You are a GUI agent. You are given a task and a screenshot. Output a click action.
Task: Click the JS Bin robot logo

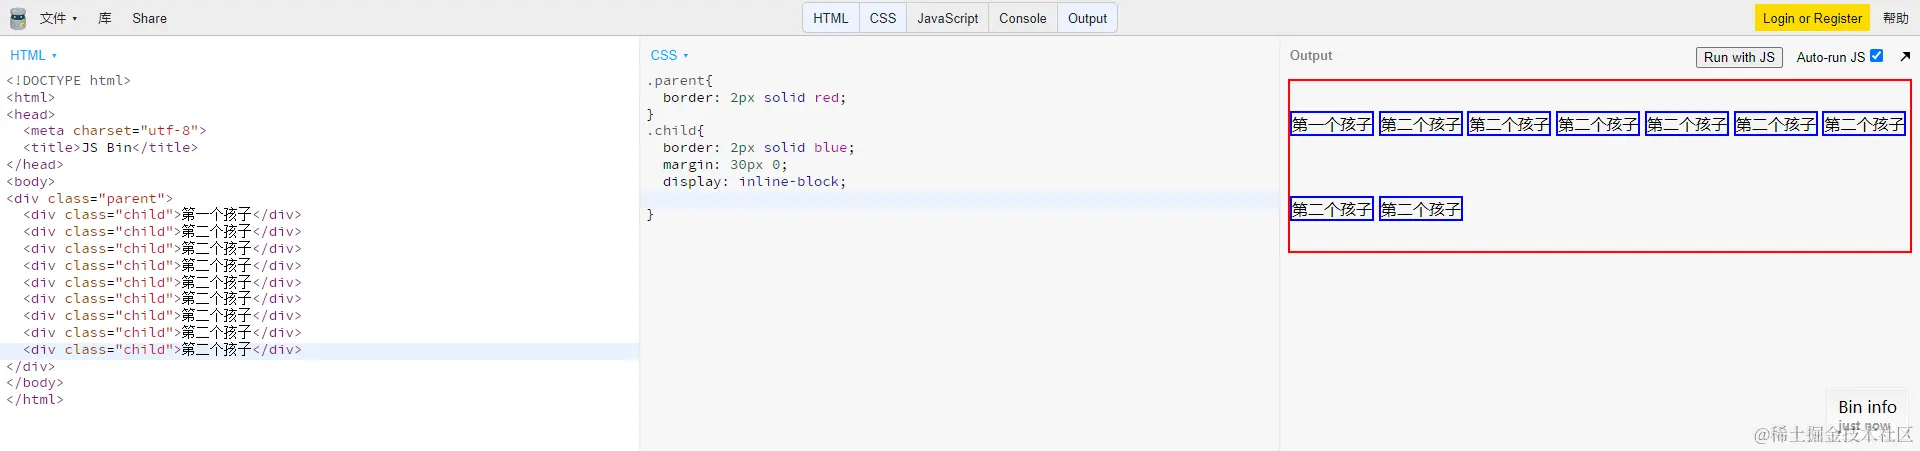[18, 18]
